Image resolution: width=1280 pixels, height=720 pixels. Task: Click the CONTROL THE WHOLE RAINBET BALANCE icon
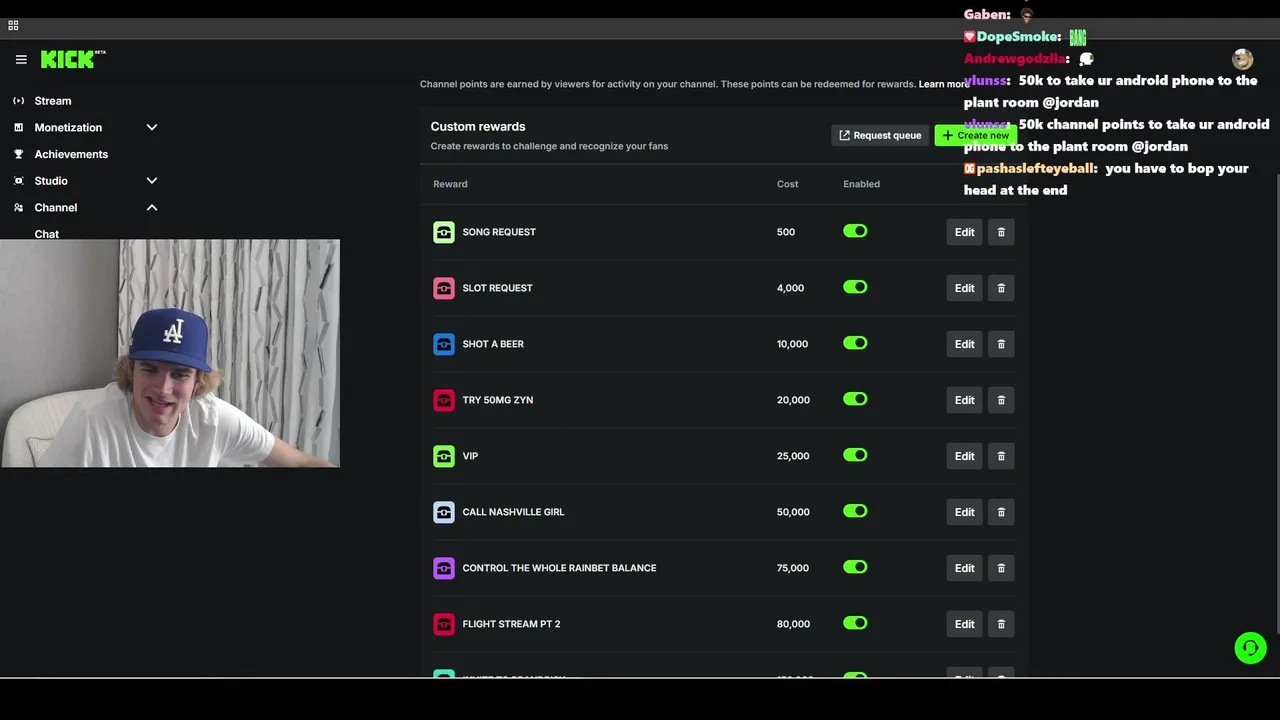click(x=444, y=568)
